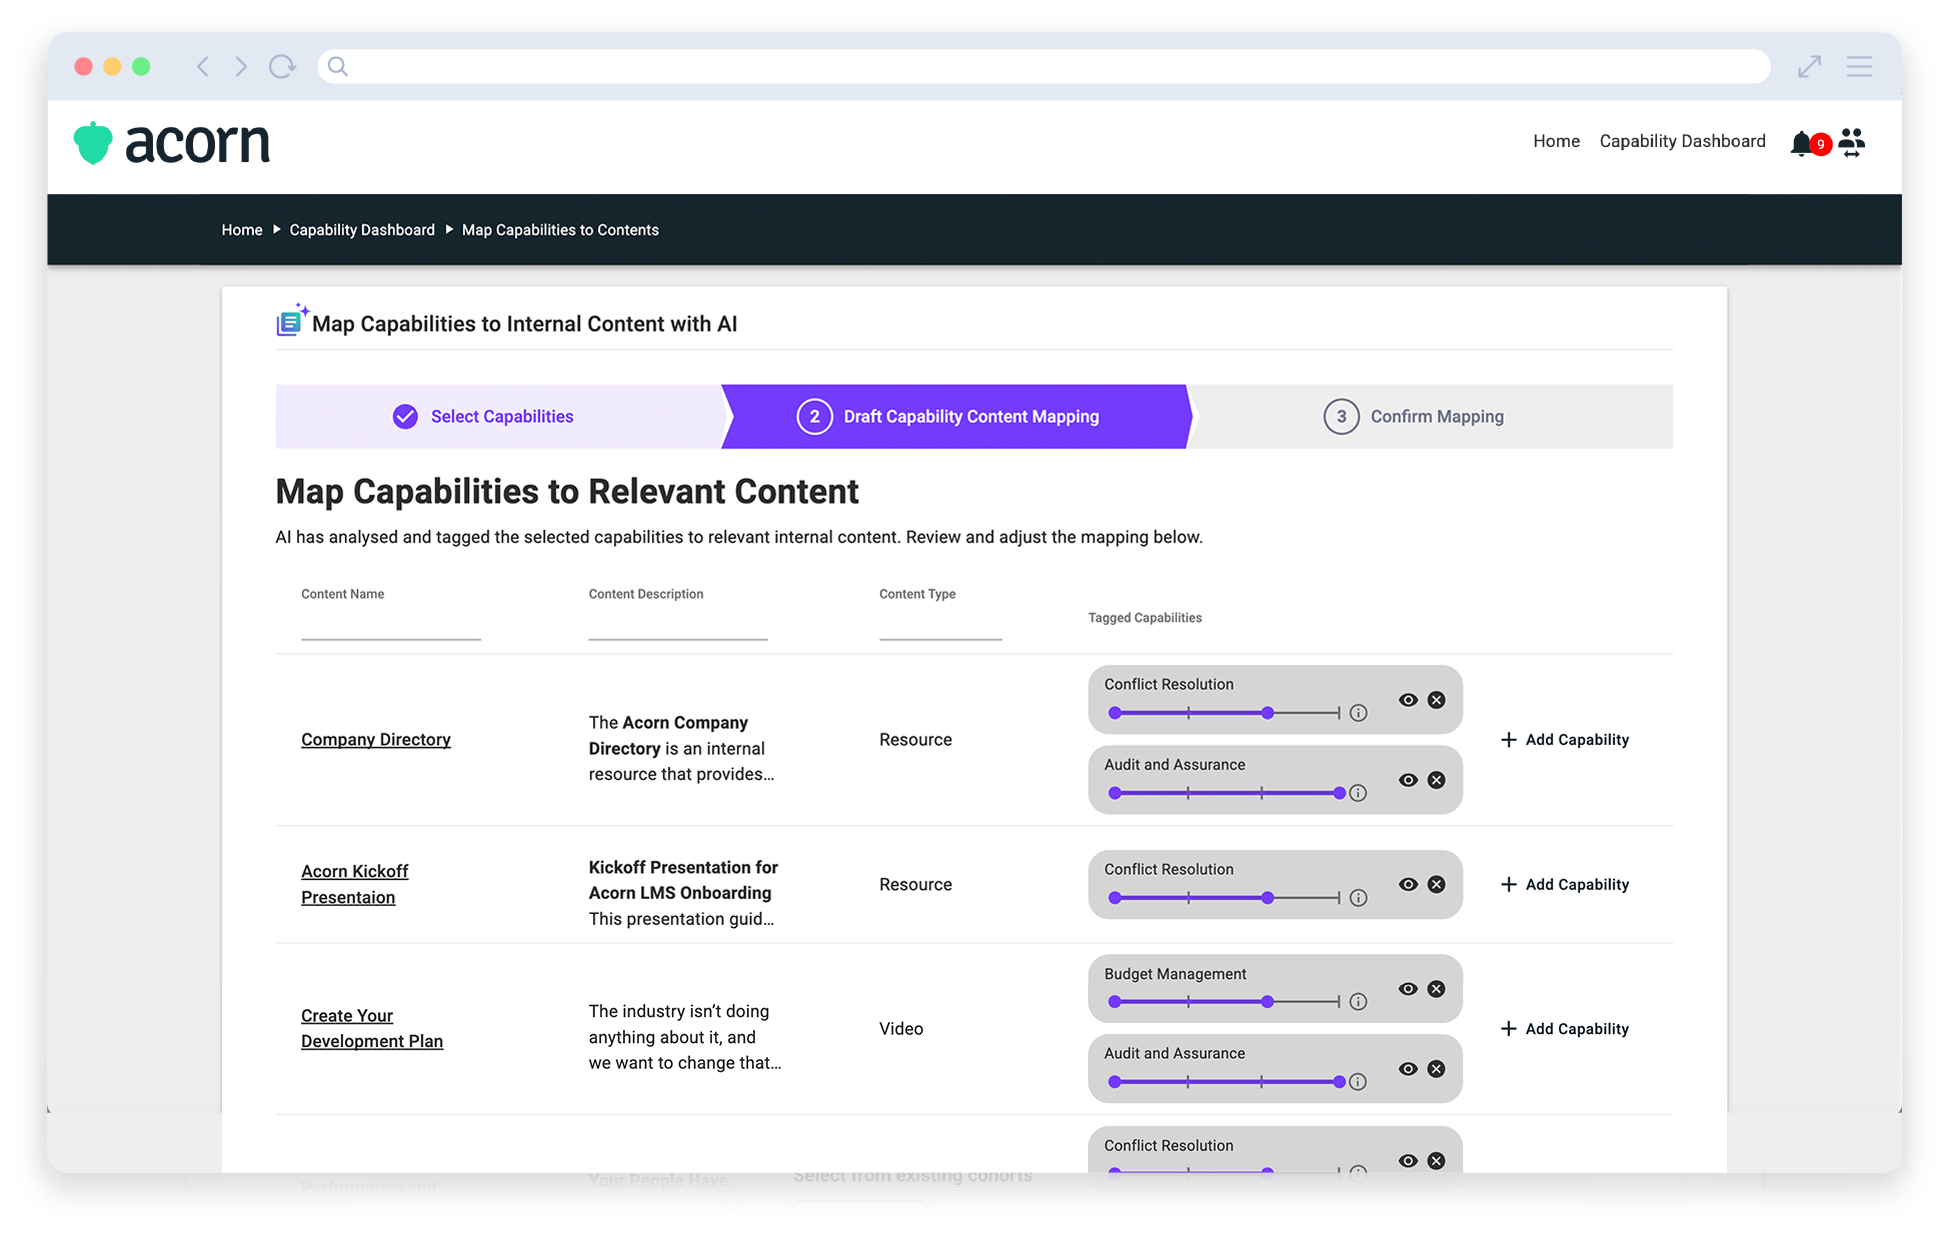Click the acorn logo

click(172, 143)
